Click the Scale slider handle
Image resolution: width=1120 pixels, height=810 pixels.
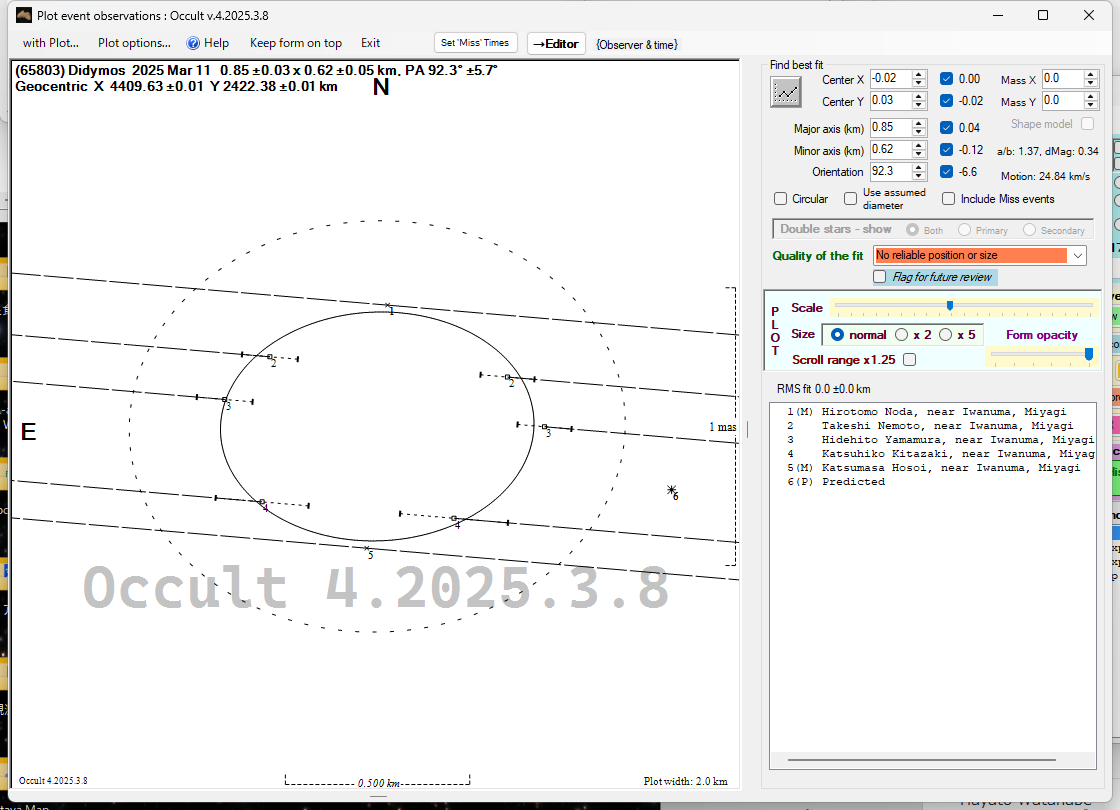(x=949, y=306)
